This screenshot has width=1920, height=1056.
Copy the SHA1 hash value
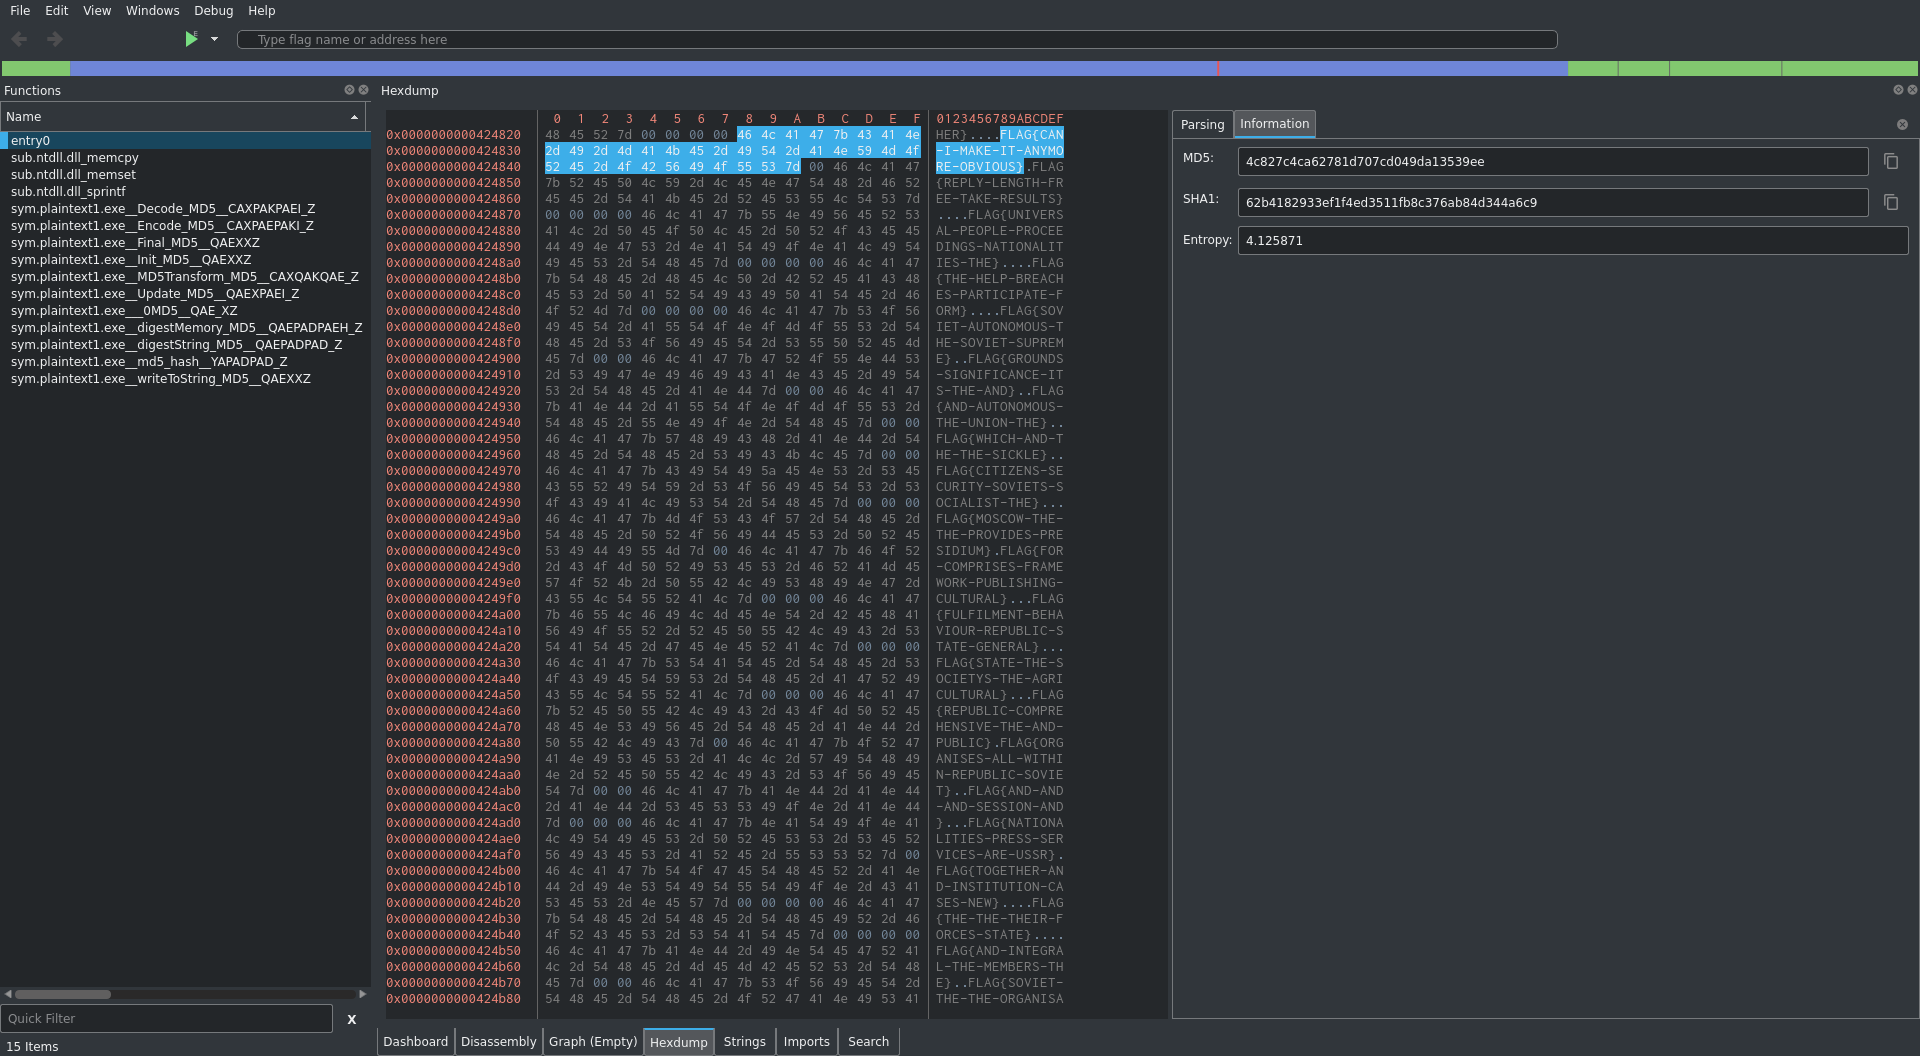tap(1891, 202)
